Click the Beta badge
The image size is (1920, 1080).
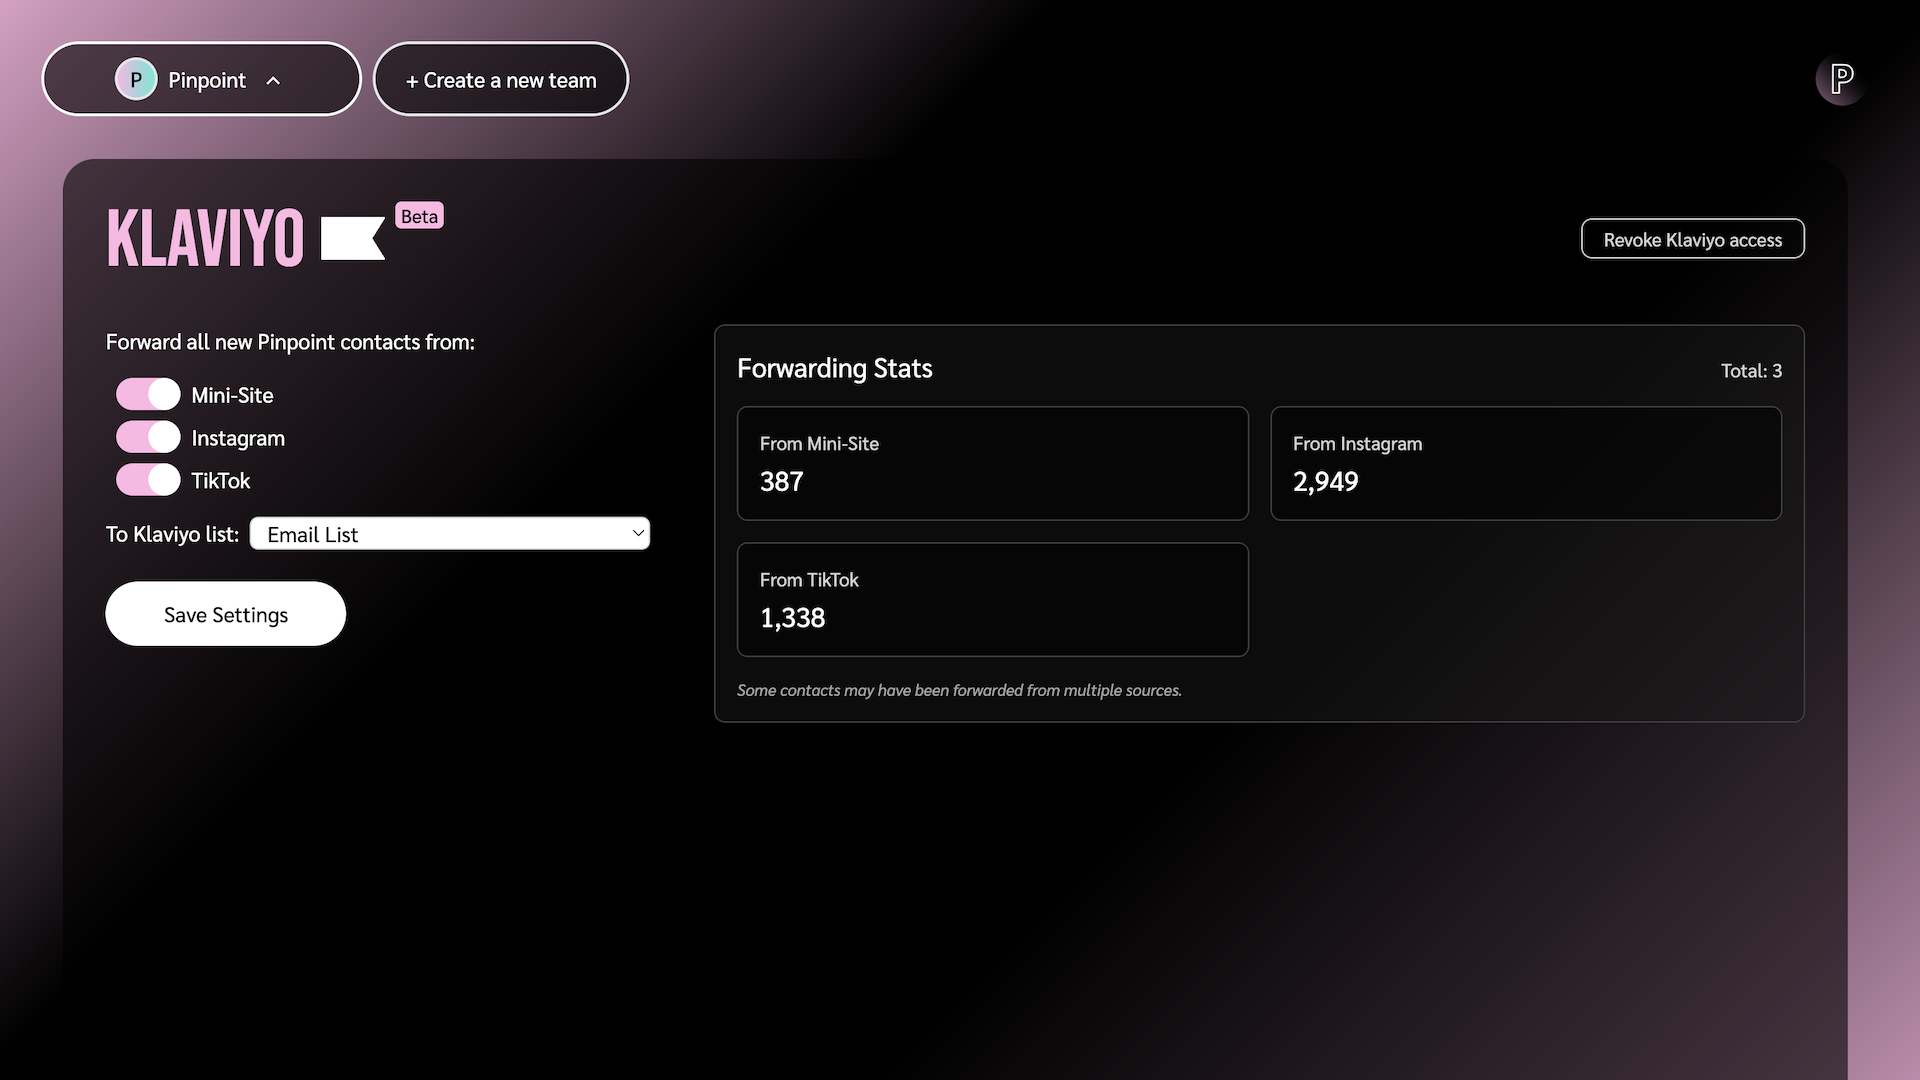419,216
